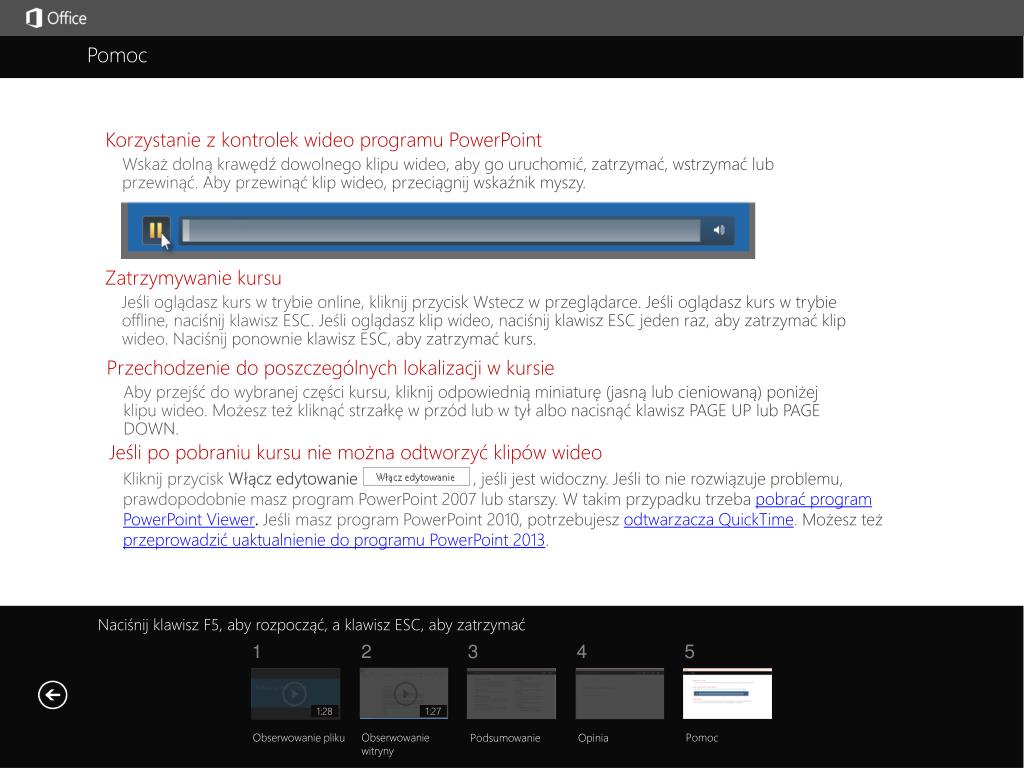Click the 1:28 duration badge
Image resolution: width=1024 pixels, height=768 pixels.
click(324, 711)
